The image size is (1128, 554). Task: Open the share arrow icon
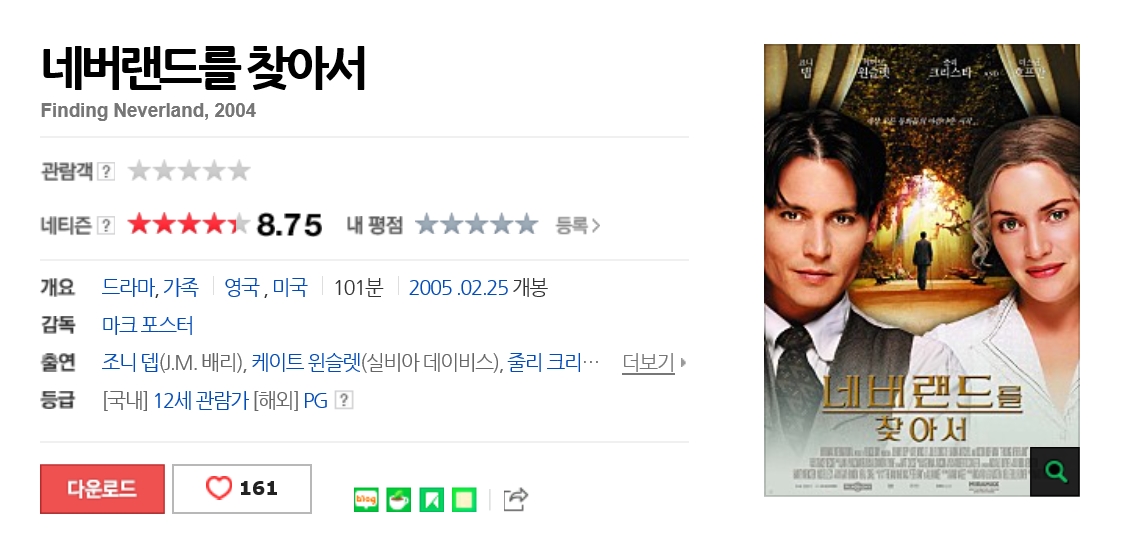[x=516, y=499]
